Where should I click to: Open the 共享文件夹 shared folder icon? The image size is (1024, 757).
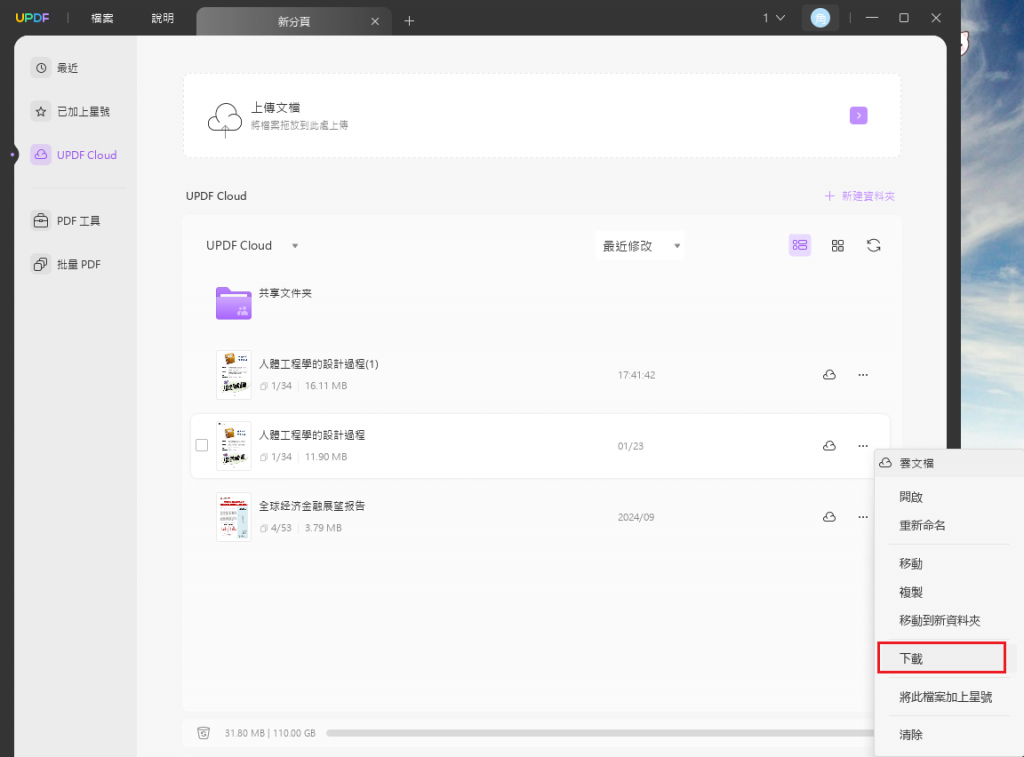234,303
